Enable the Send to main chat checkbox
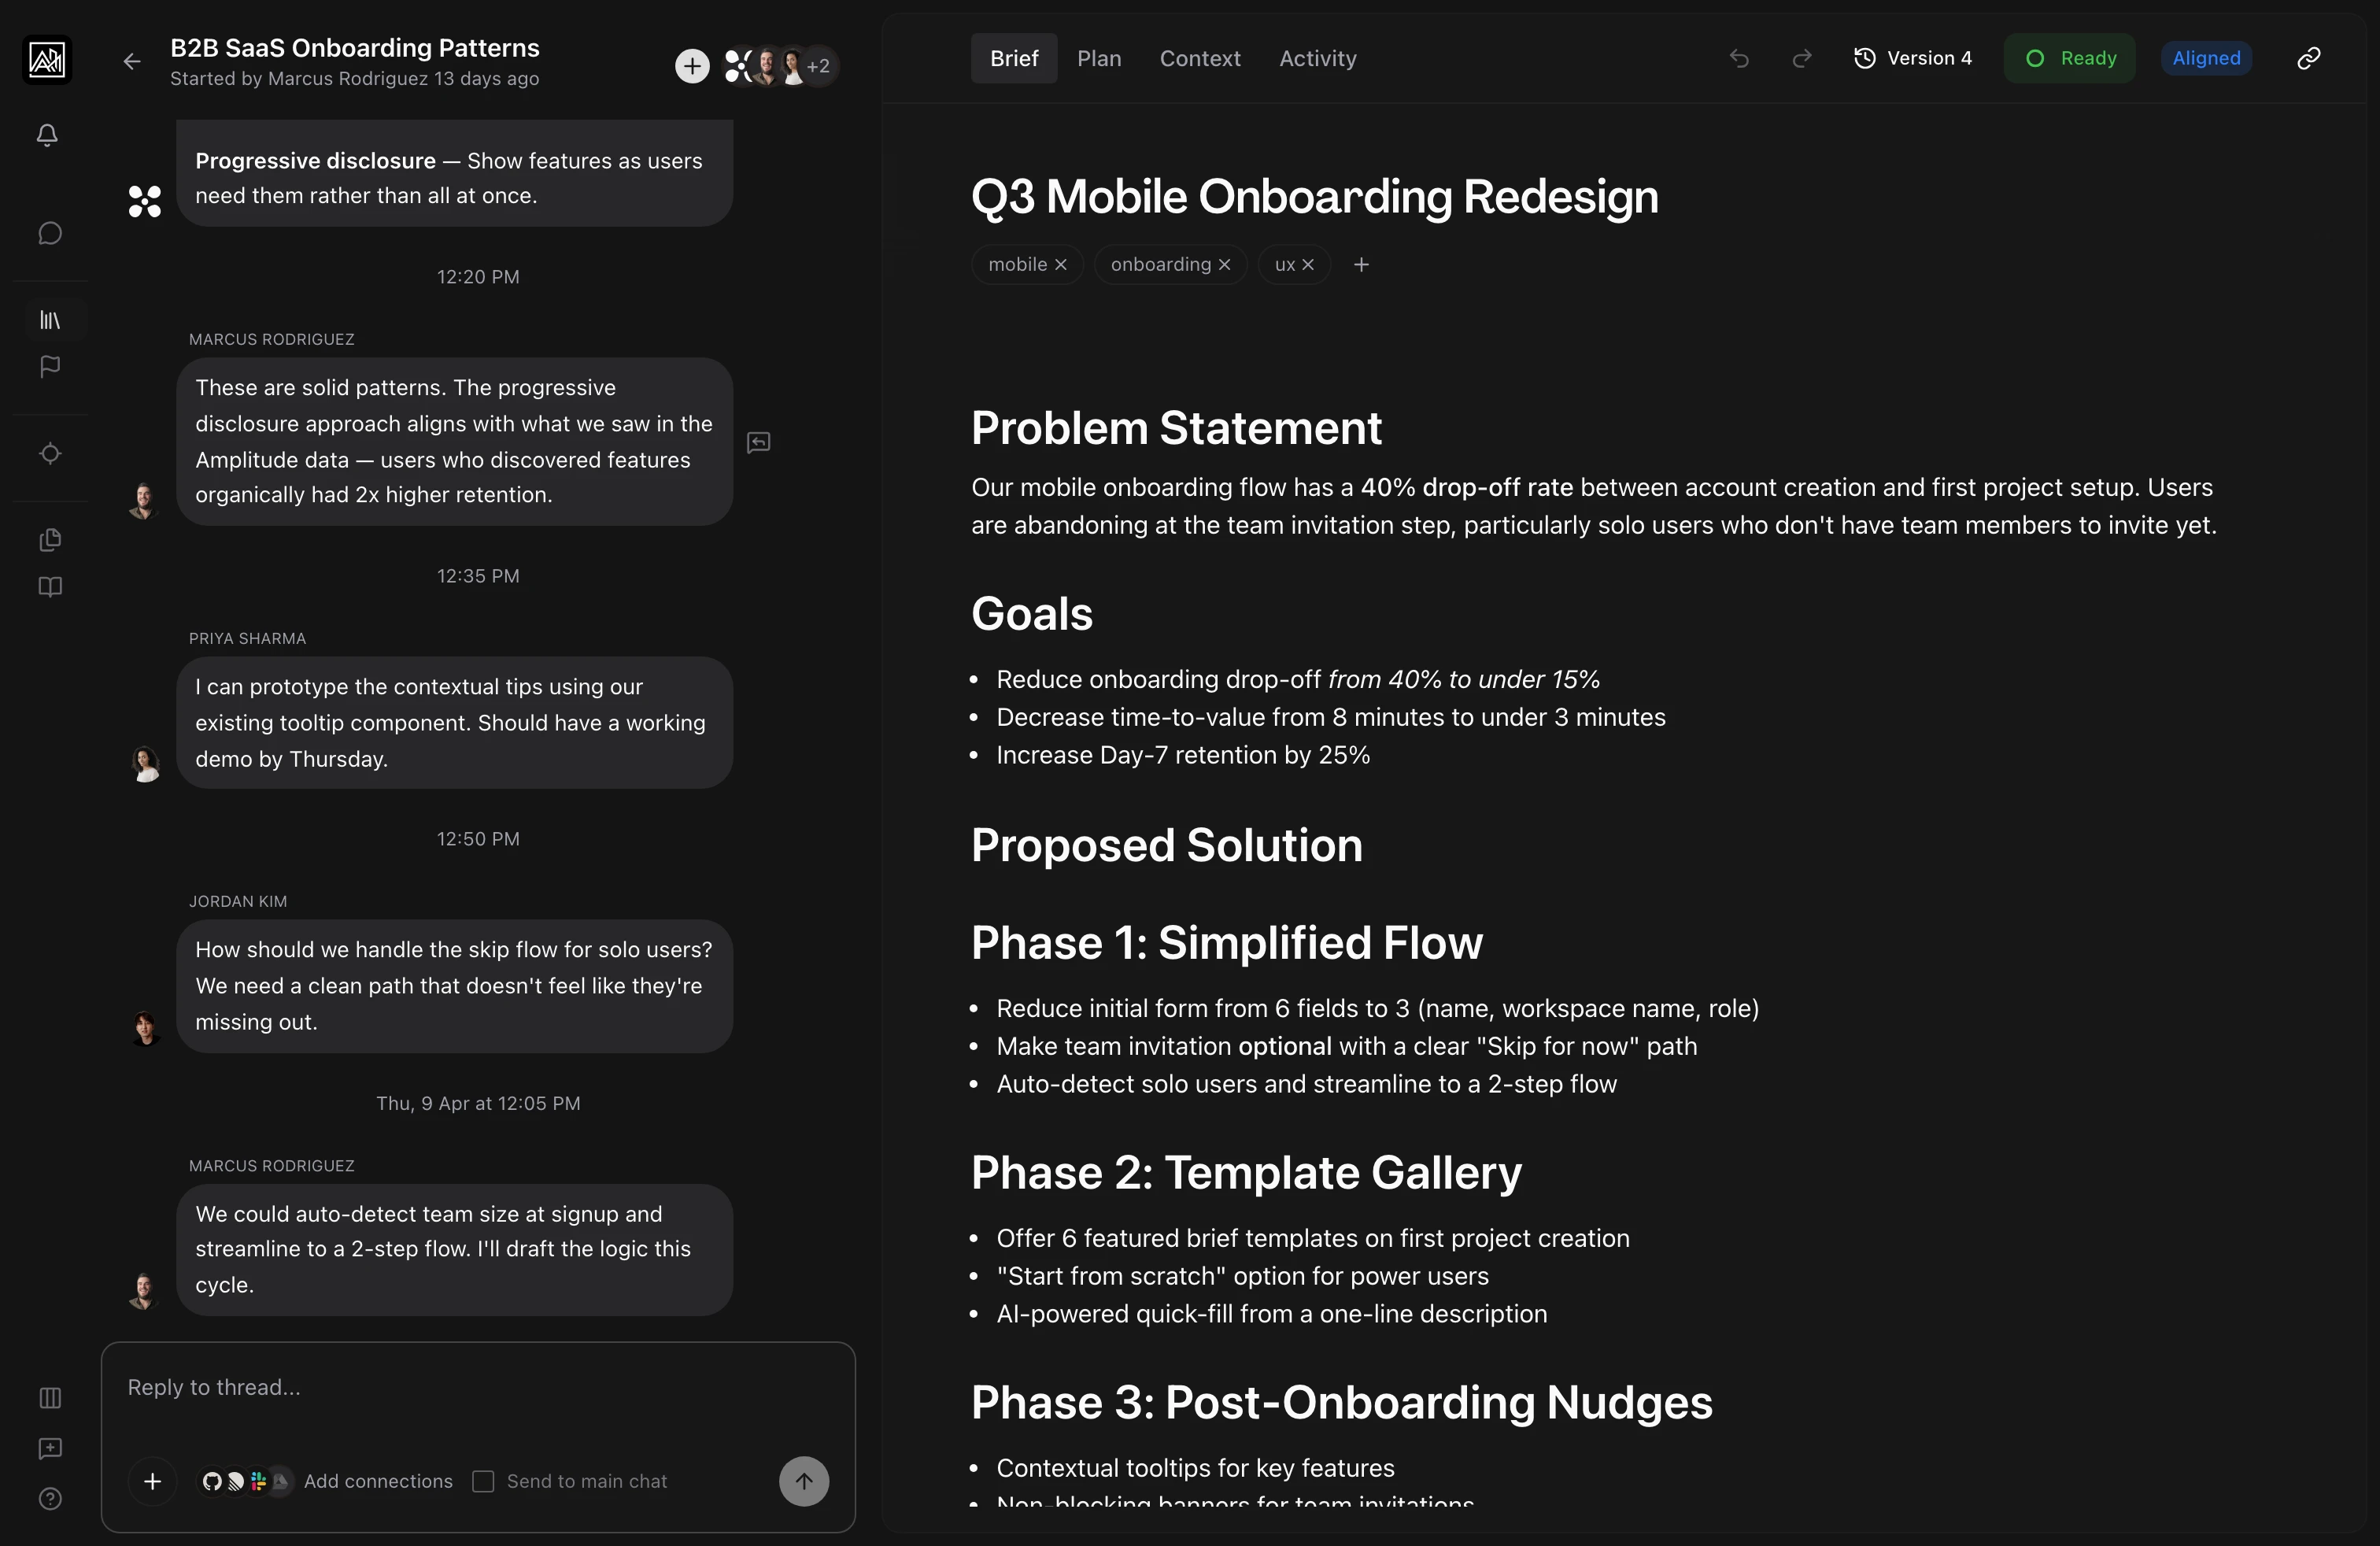 pos(484,1482)
